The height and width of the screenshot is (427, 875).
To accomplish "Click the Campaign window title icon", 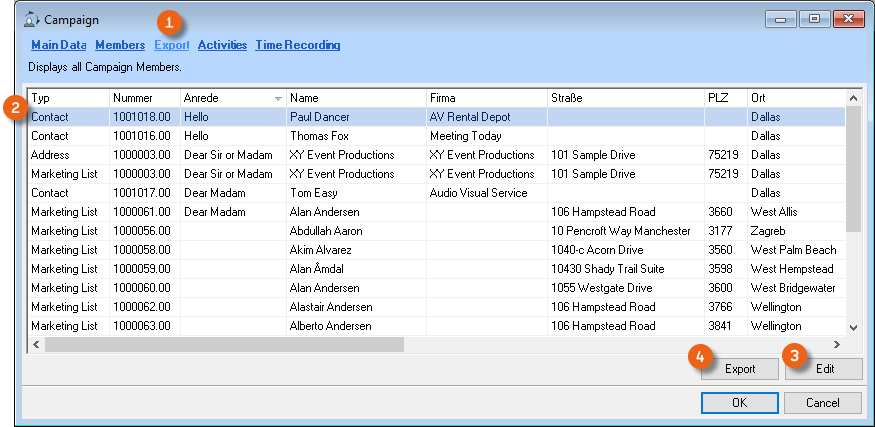I will pos(30,19).
